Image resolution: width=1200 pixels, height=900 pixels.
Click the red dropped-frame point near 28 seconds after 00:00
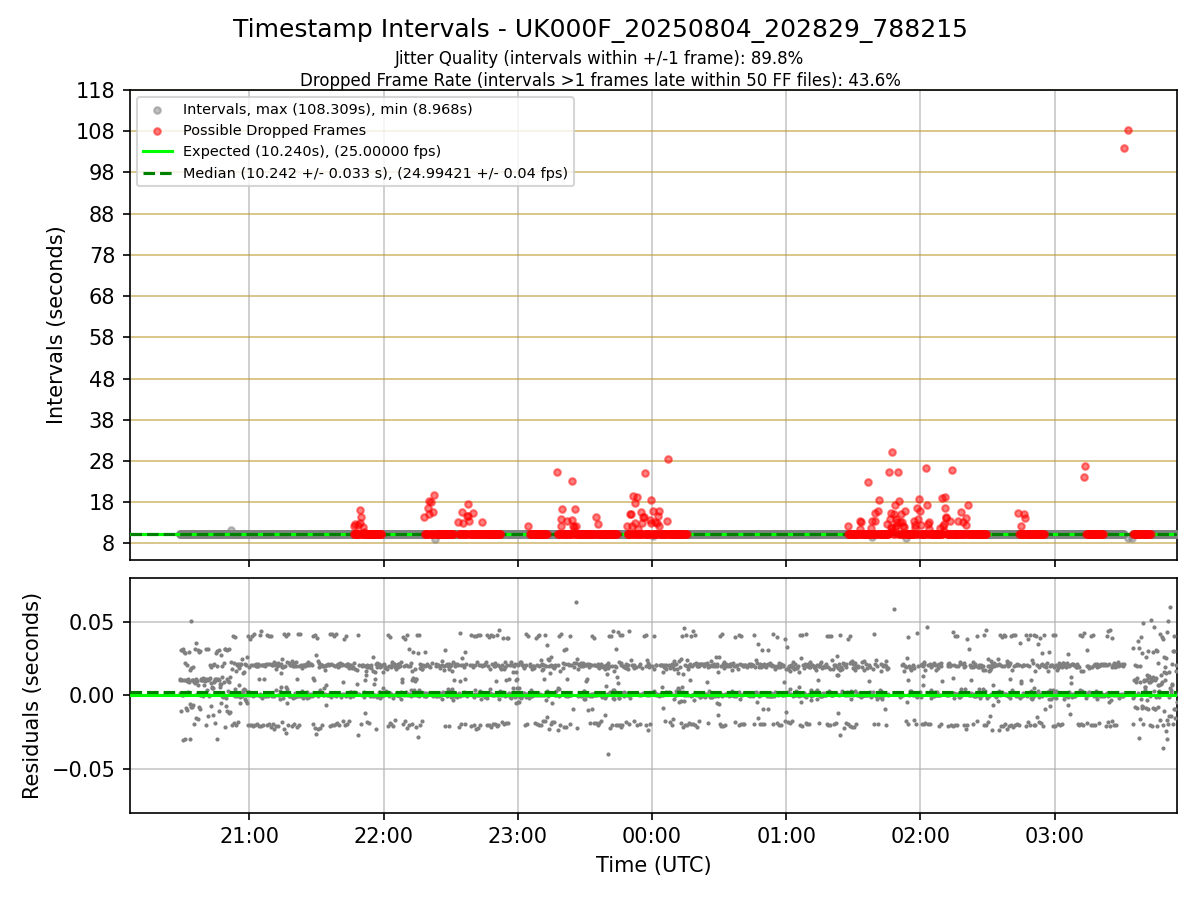pyautogui.click(x=668, y=459)
